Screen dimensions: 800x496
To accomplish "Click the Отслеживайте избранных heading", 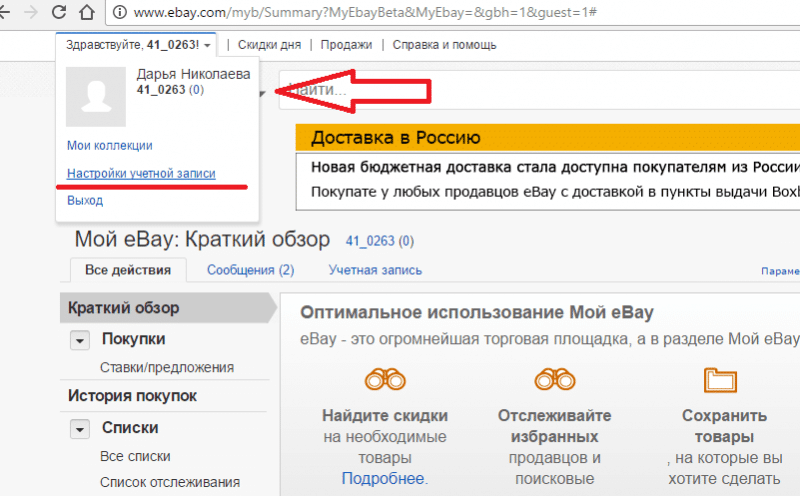I will click(555, 426).
